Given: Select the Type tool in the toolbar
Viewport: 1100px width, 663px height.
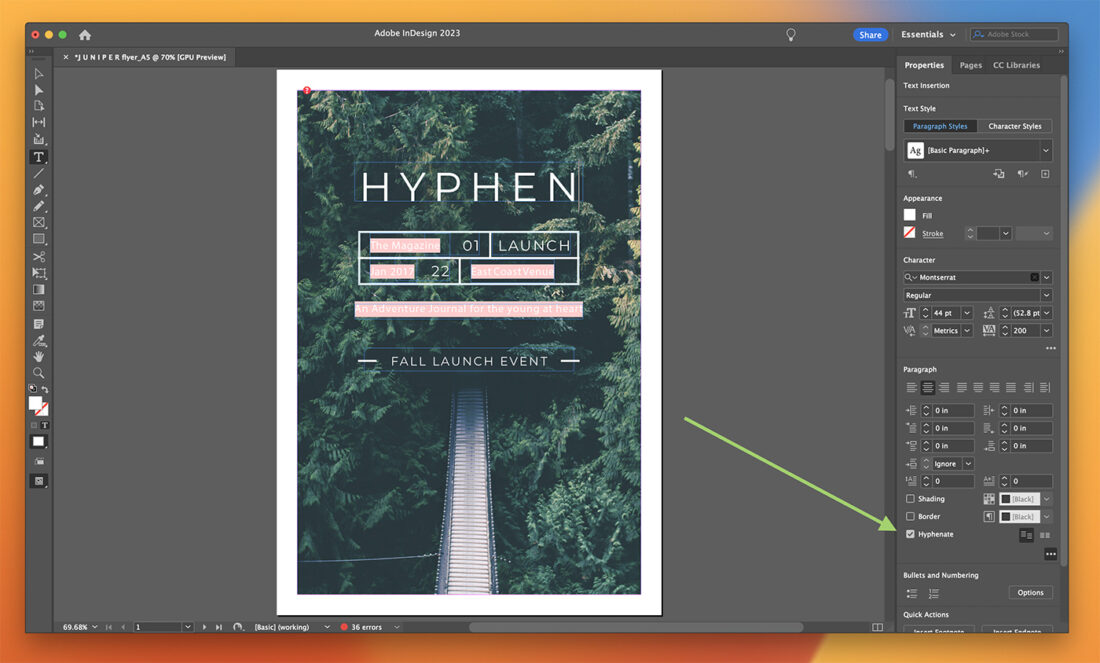Looking at the screenshot, I should click(x=39, y=156).
